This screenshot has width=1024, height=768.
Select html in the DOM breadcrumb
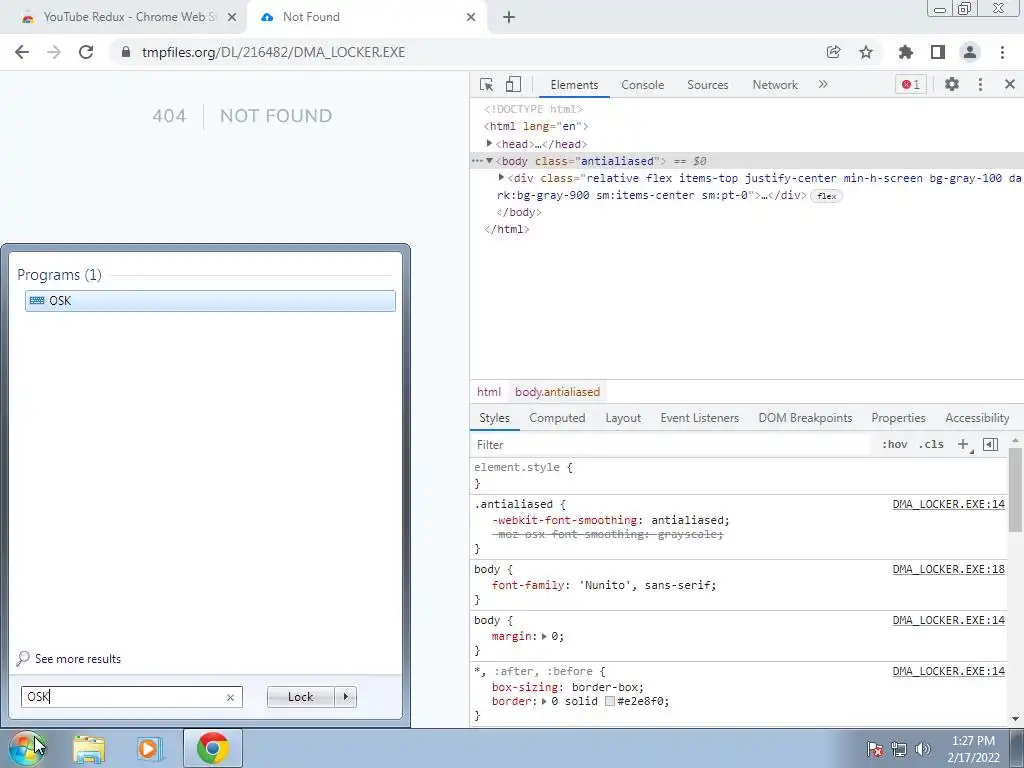click(x=488, y=392)
